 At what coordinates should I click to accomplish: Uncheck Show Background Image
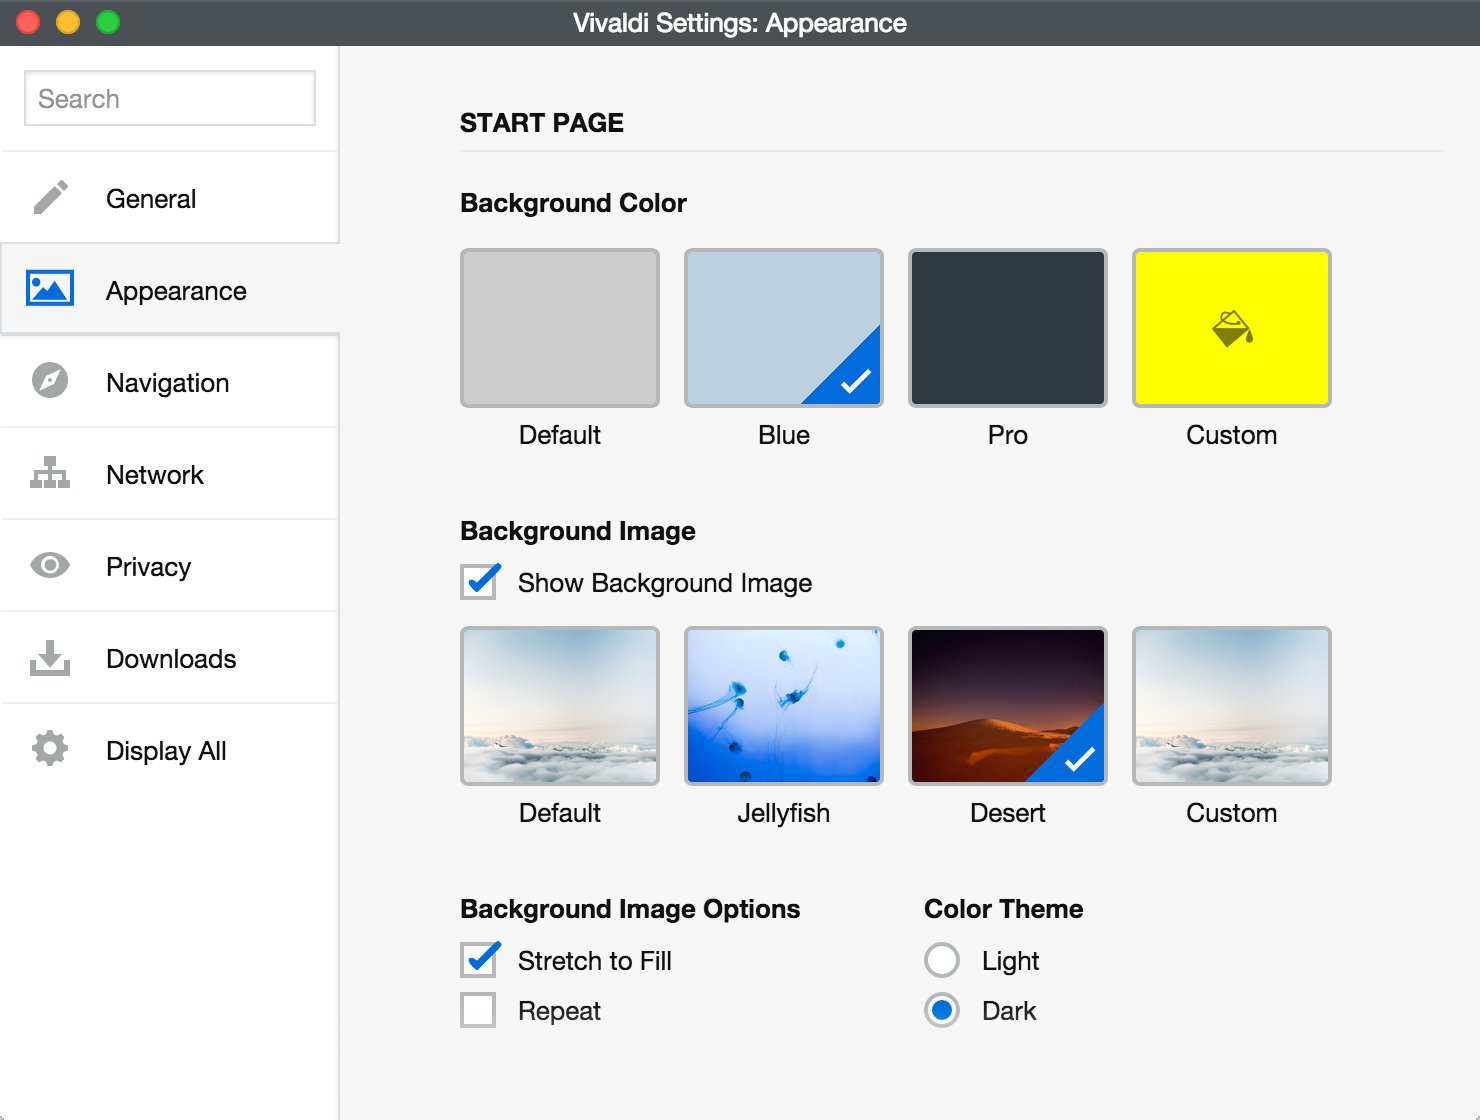[479, 582]
